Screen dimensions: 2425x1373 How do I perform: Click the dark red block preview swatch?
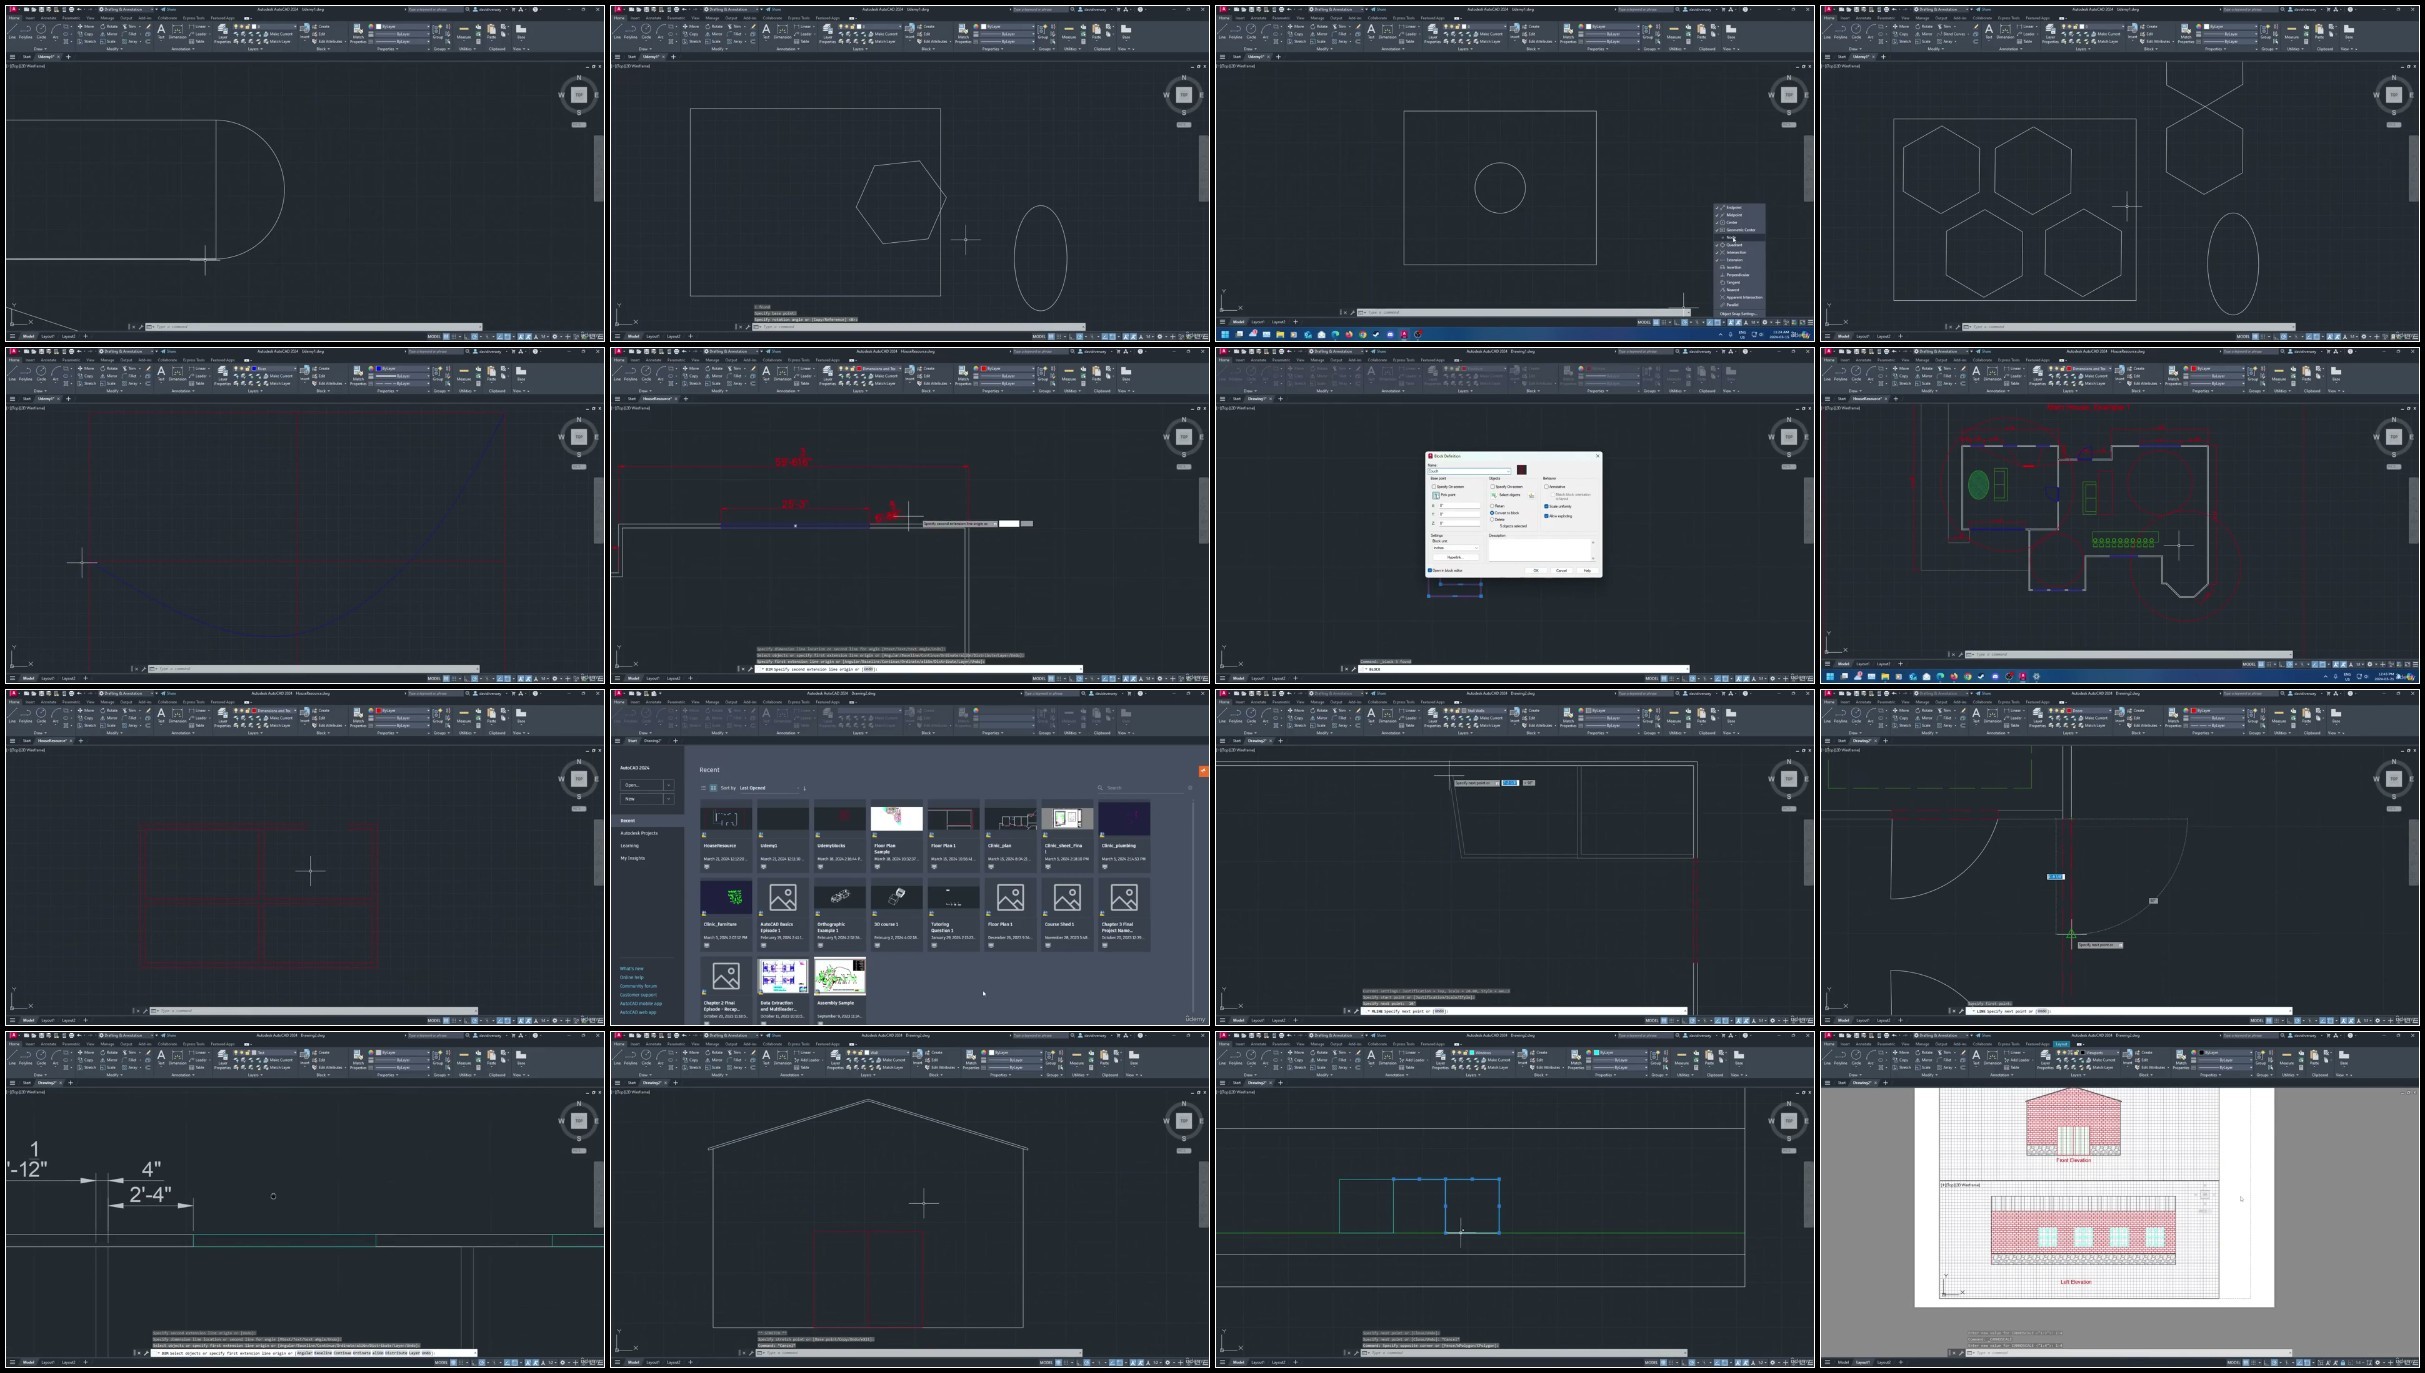(1522, 470)
